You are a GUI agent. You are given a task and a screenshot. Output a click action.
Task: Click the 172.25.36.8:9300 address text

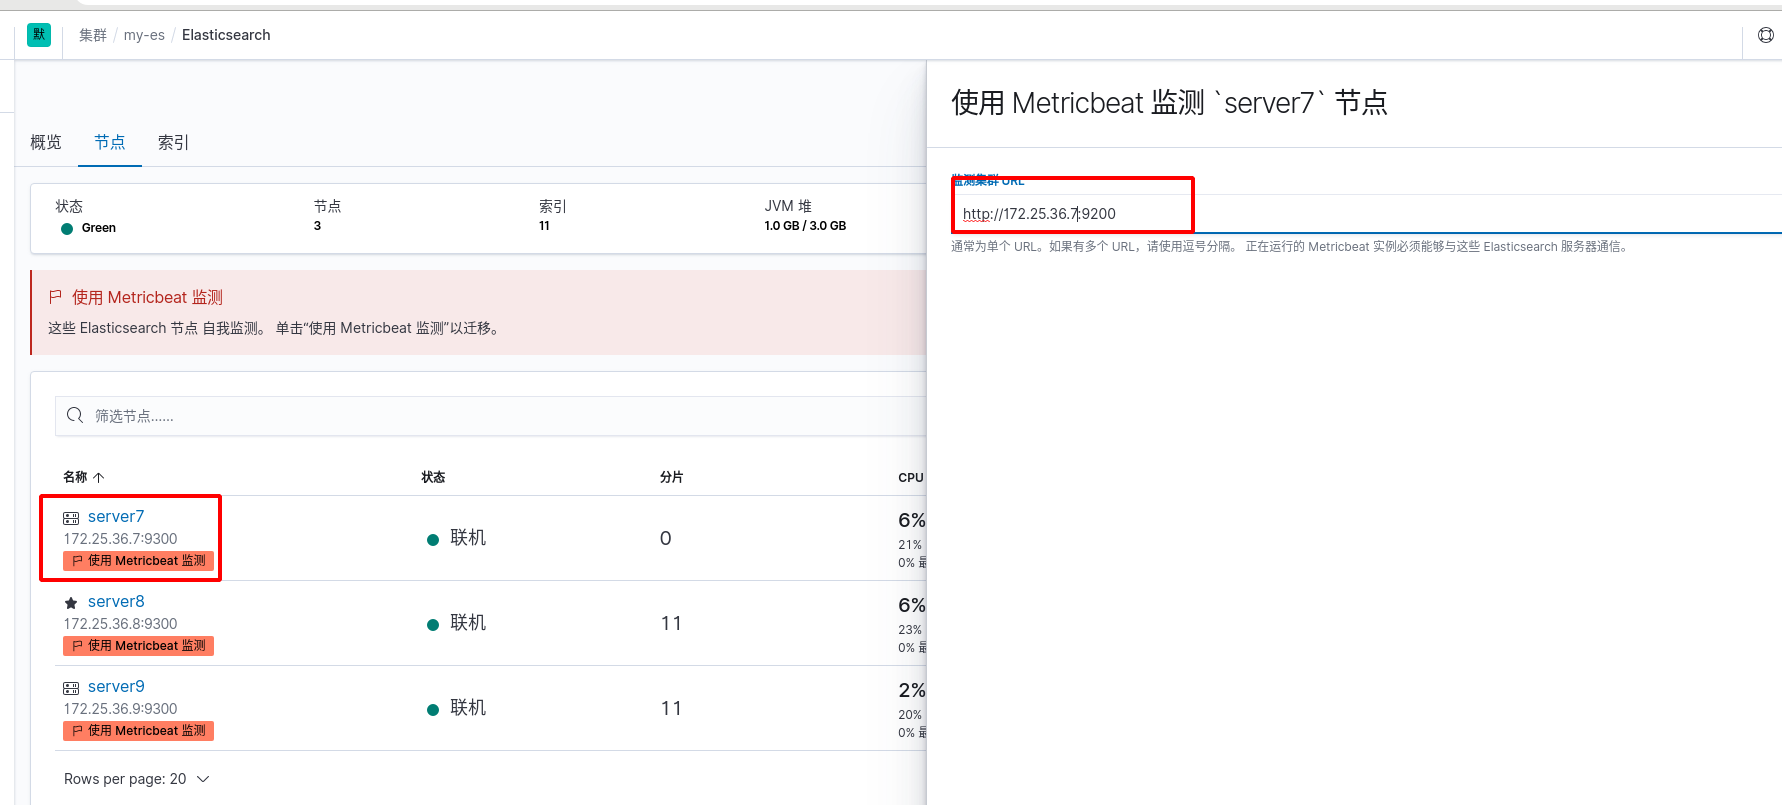click(x=120, y=624)
